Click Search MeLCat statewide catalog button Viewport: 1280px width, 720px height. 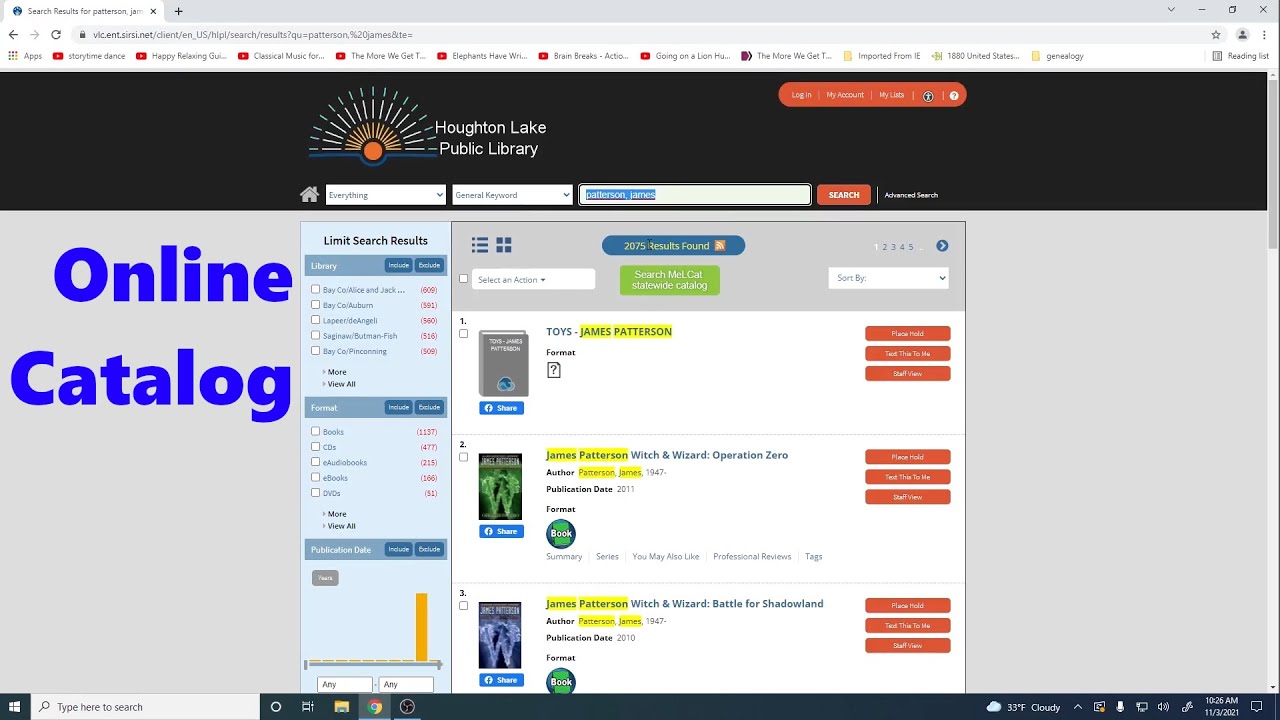point(669,280)
